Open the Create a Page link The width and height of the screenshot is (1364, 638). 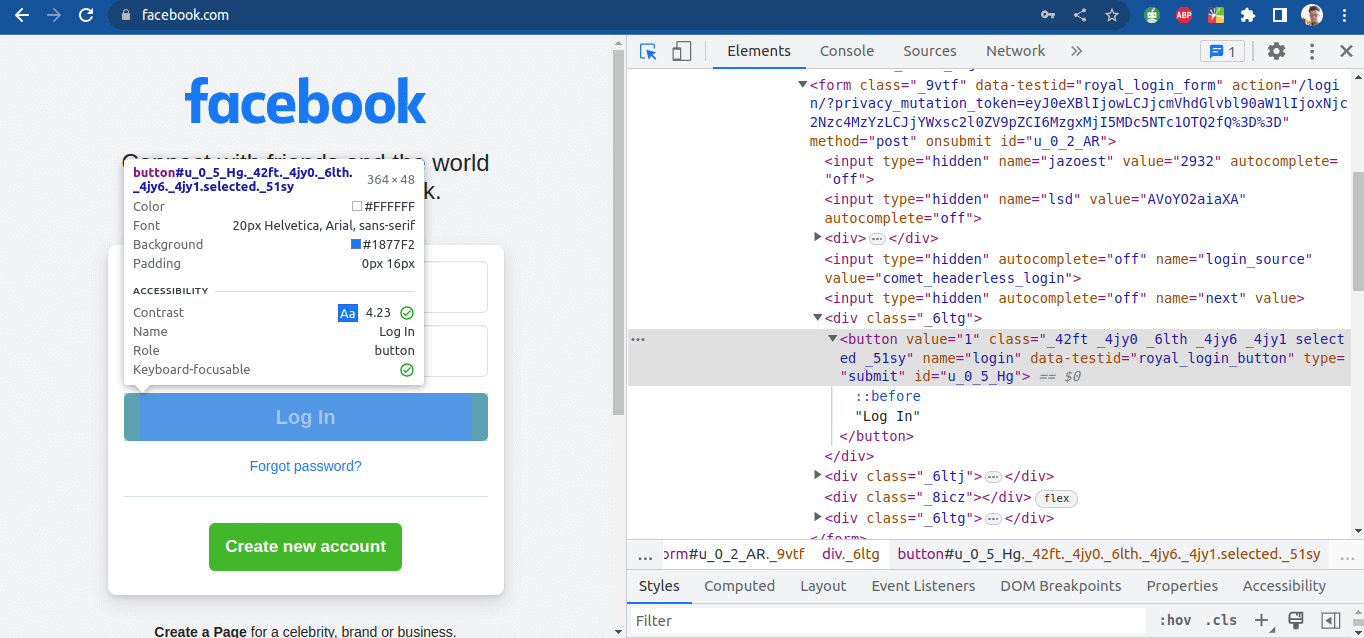[200, 631]
